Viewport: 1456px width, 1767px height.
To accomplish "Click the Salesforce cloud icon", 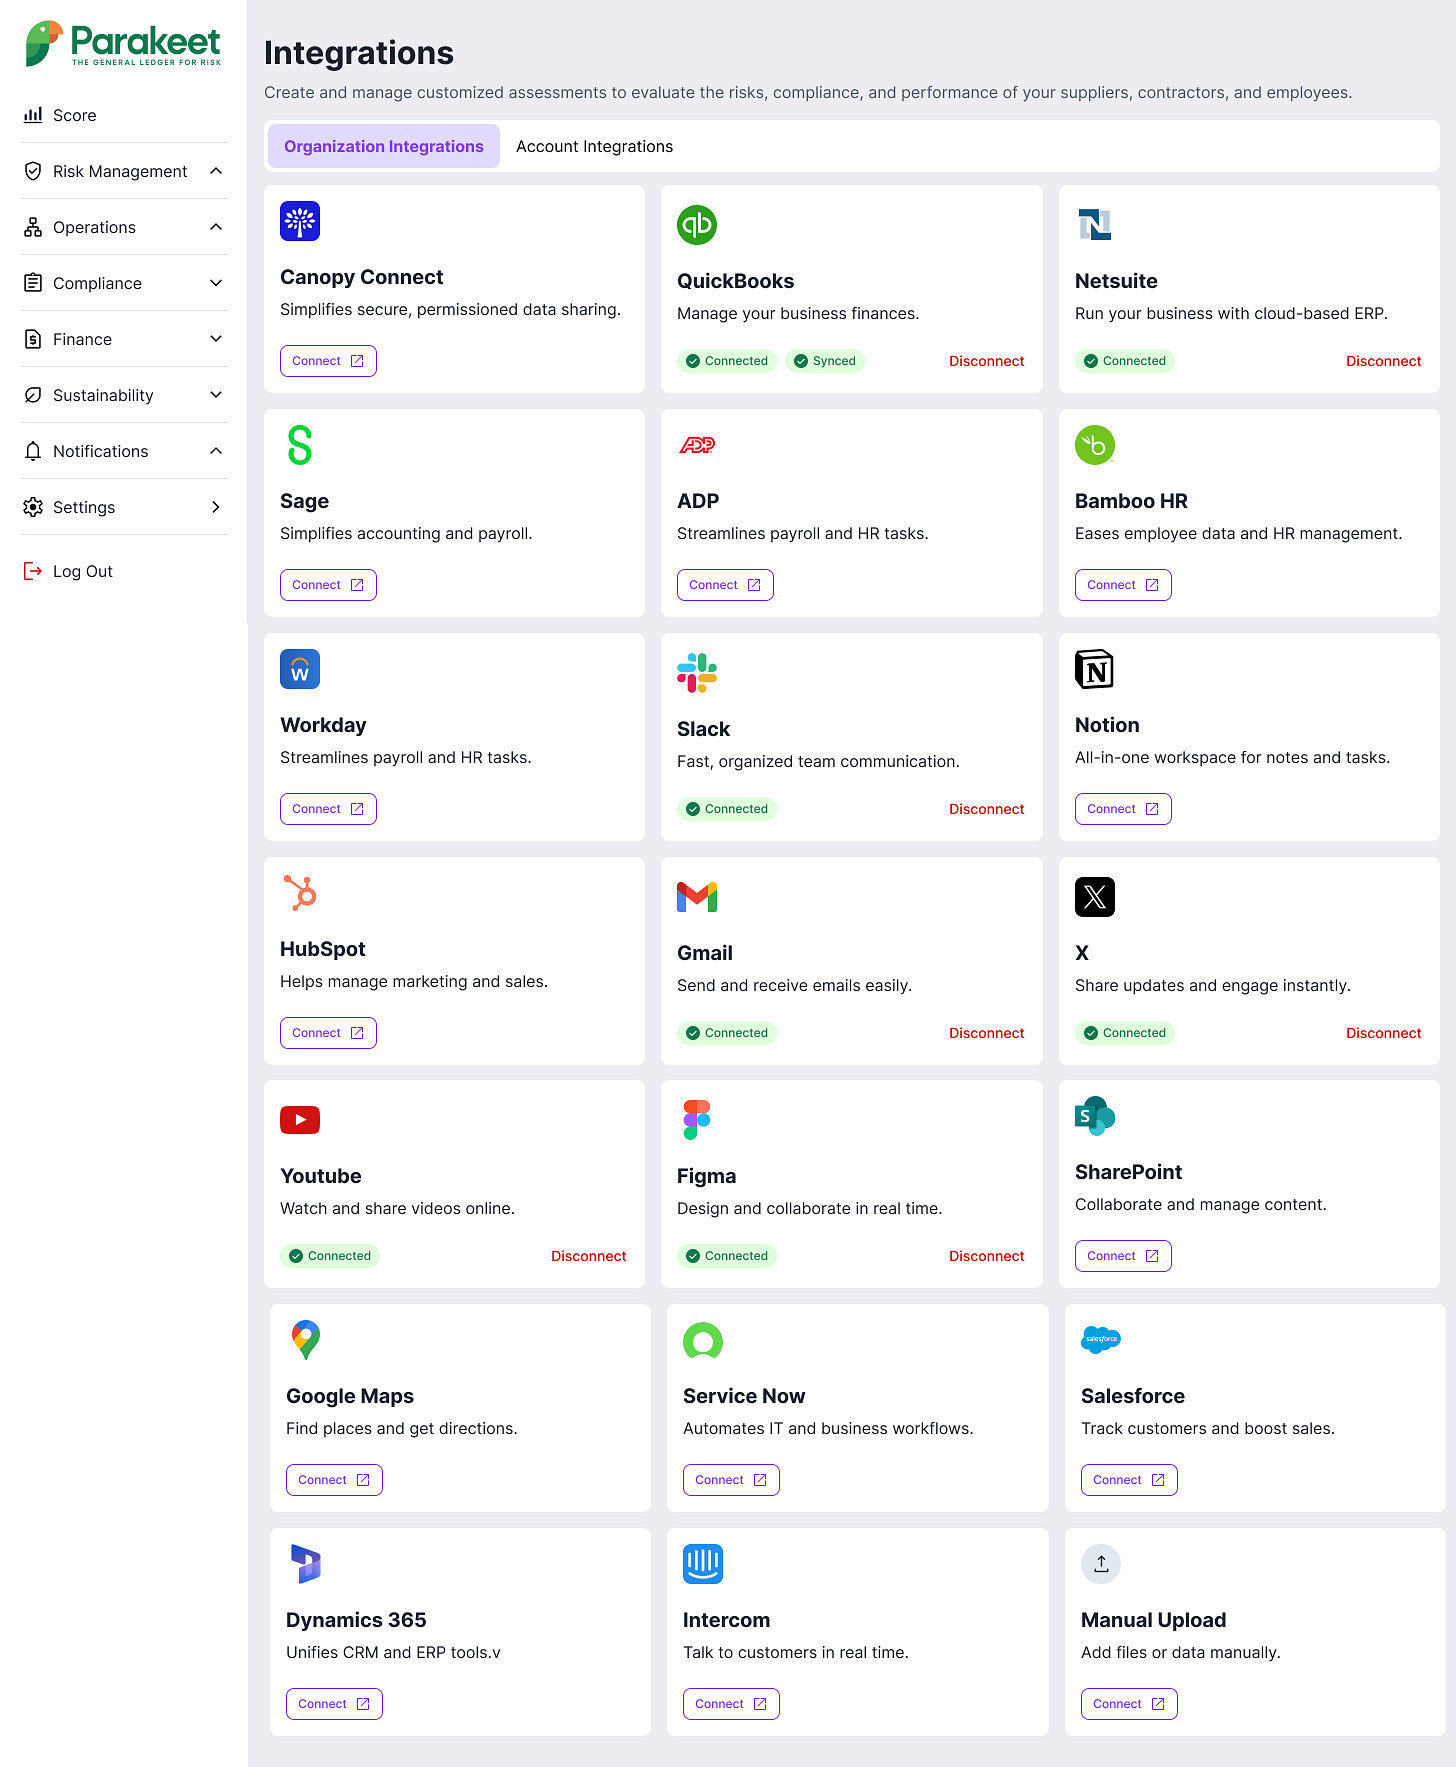I will coord(1101,1340).
